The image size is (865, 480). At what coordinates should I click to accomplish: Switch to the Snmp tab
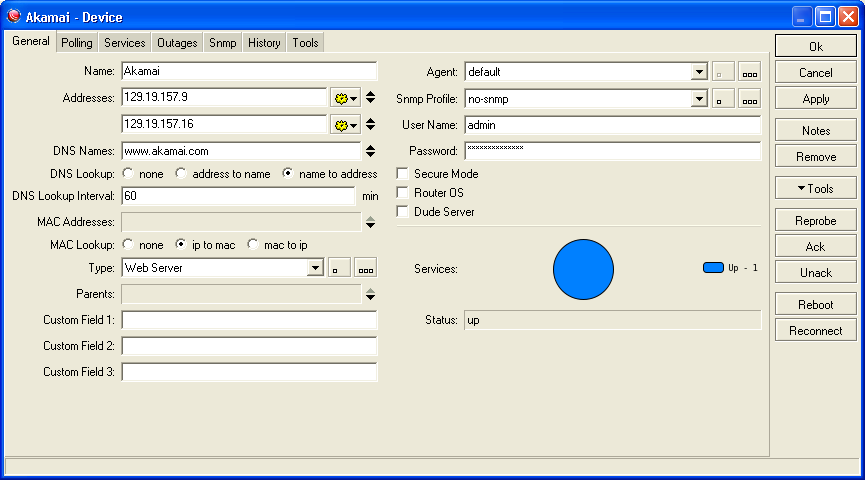point(222,42)
